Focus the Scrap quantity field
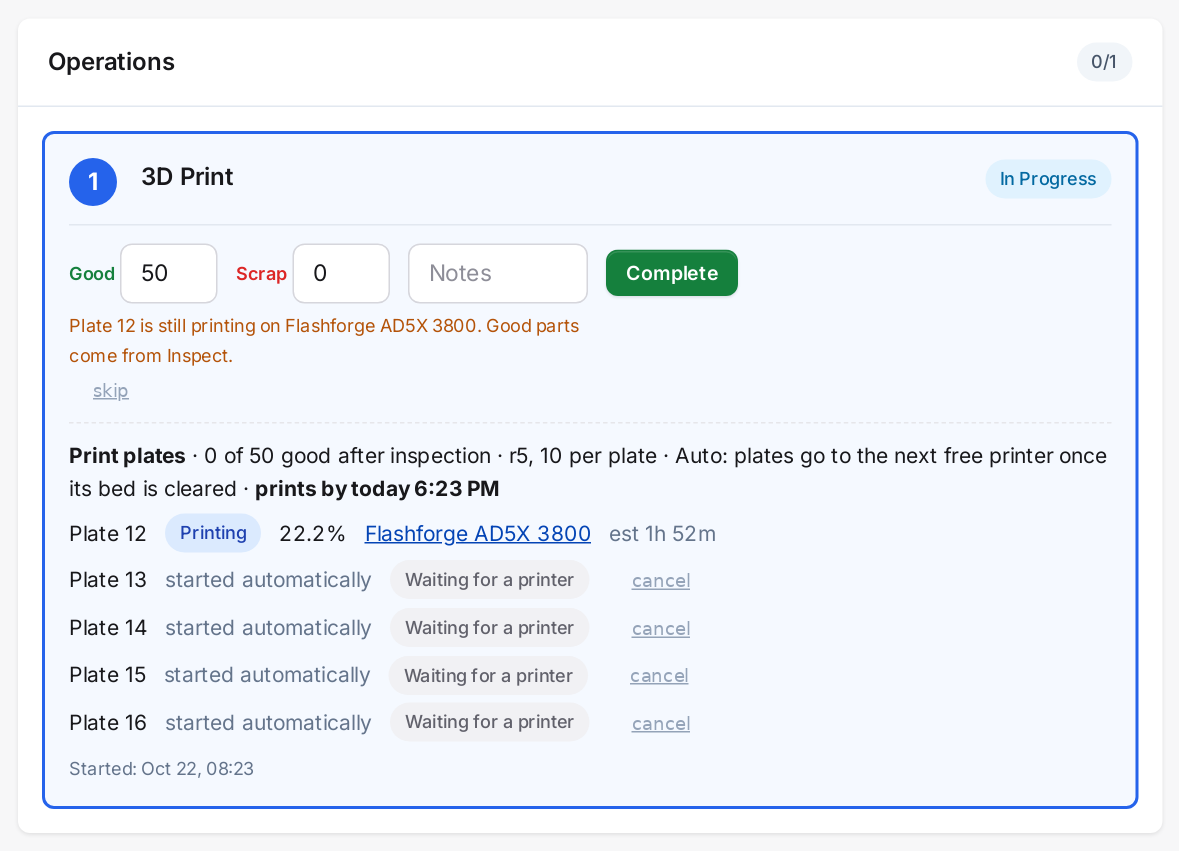This screenshot has width=1179, height=851. click(341, 273)
